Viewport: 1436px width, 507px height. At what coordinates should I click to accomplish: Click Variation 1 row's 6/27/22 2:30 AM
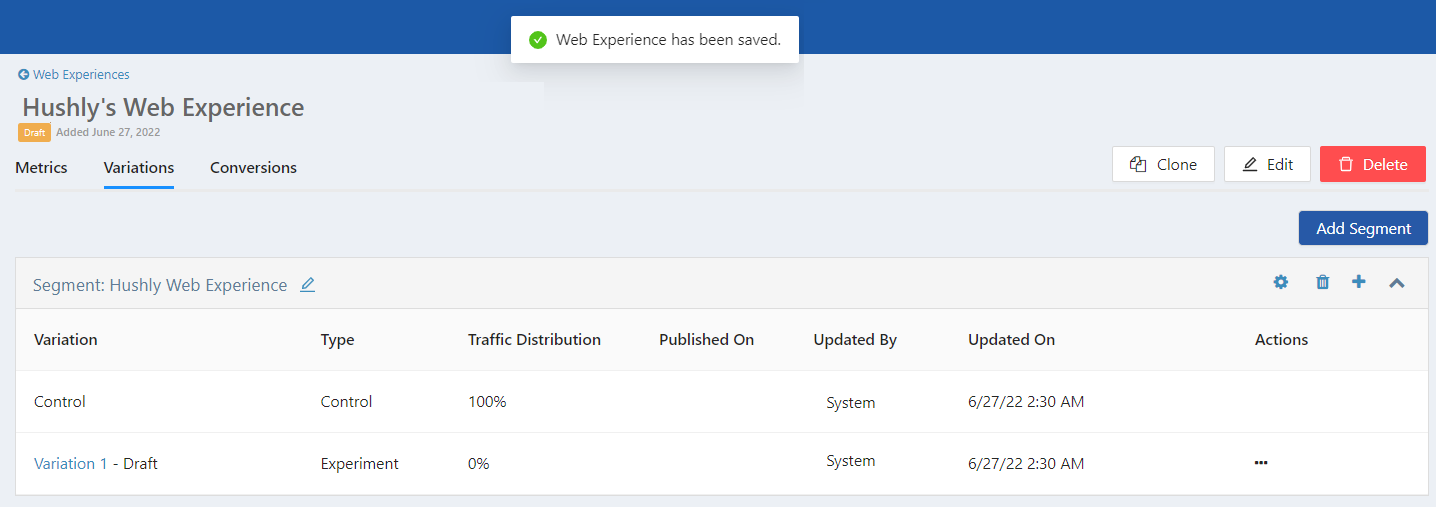[x=1026, y=464]
